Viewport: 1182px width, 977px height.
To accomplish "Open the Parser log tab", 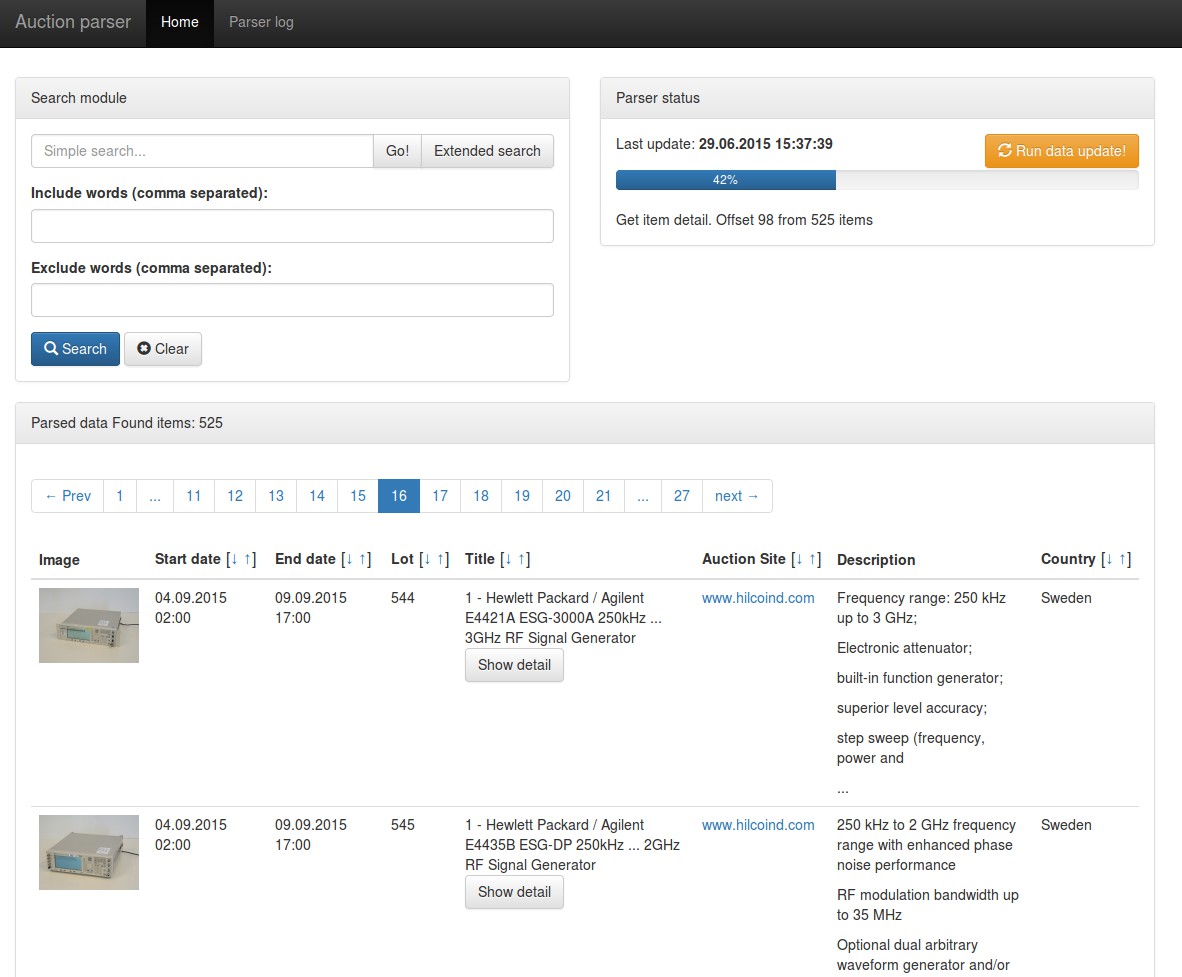I will [261, 22].
